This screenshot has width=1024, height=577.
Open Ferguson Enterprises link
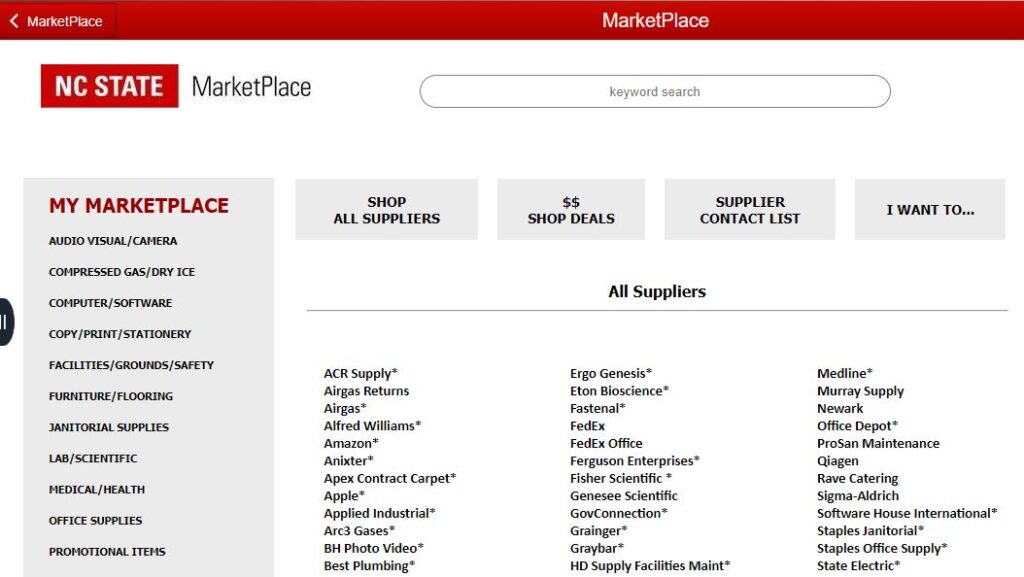click(634, 461)
